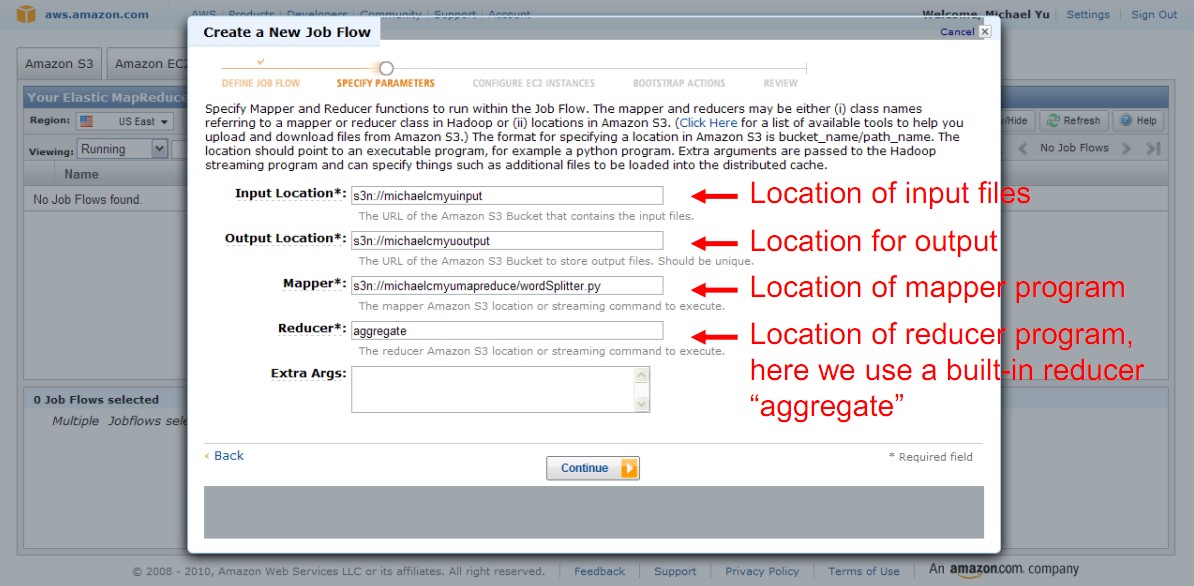Select the Bootstrap Actions step
1194x586 pixels.
(679, 83)
